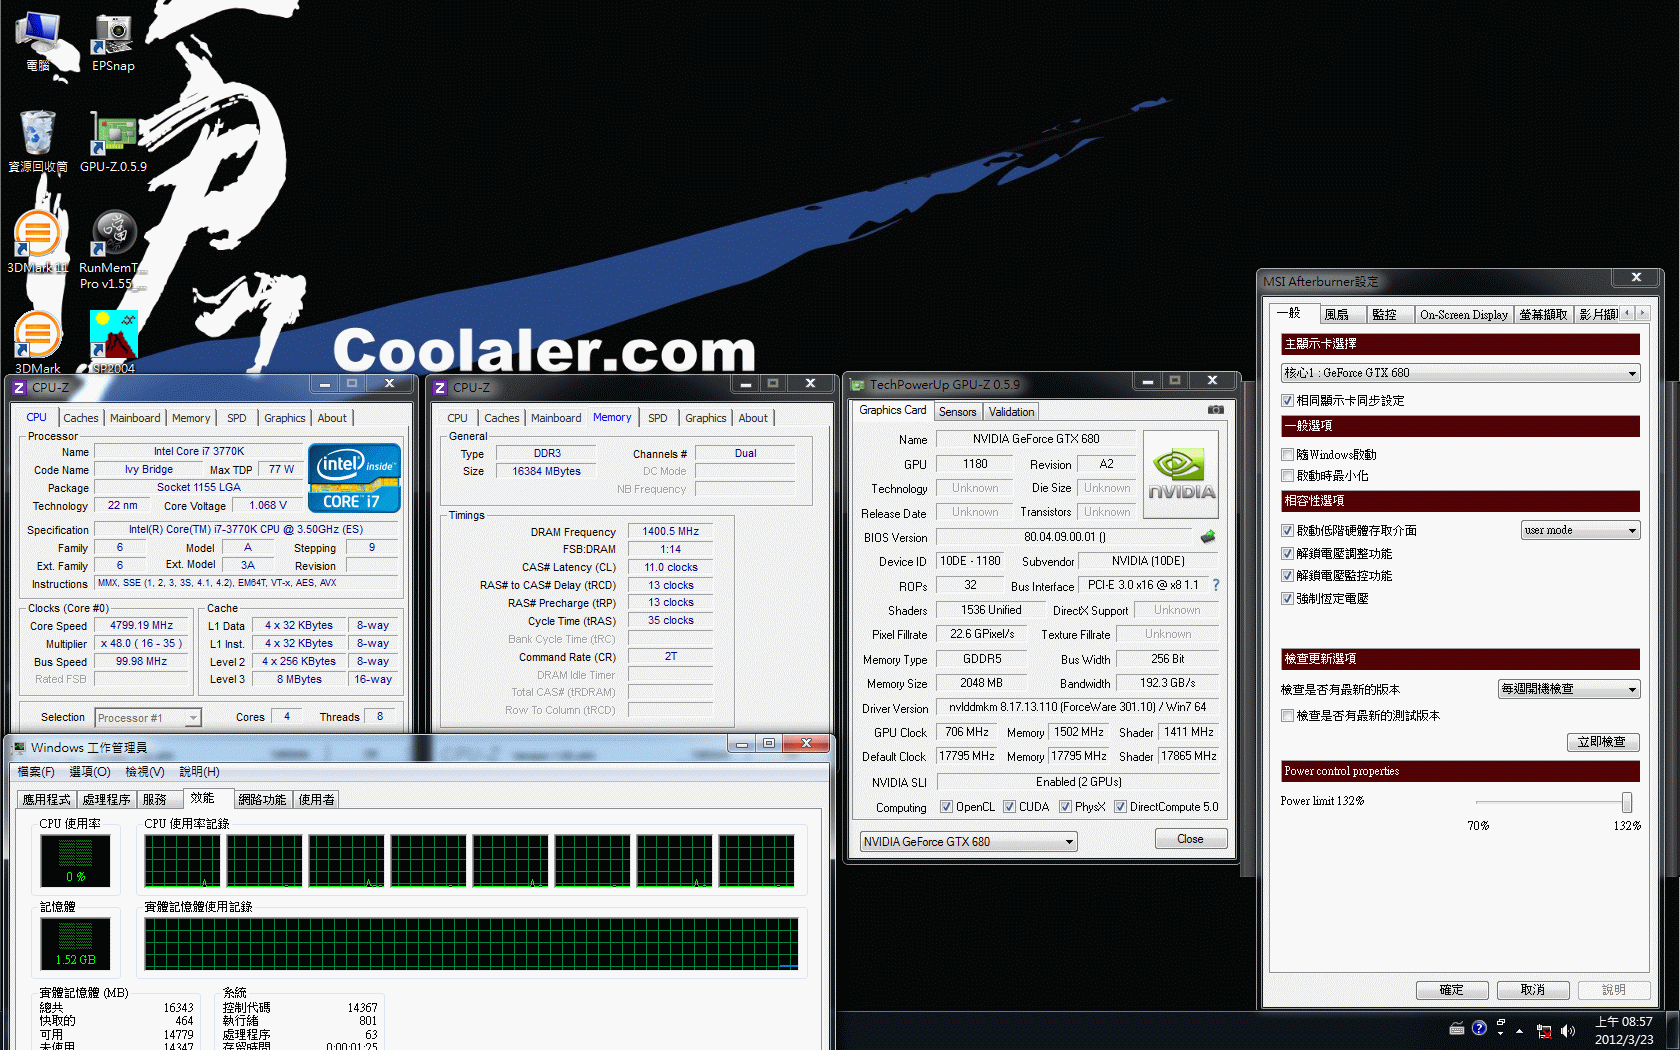This screenshot has height=1050, width=1680.
Task: Click the Z icon of the CPU-Z Memory window
Action: pyautogui.click(x=440, y=387)
